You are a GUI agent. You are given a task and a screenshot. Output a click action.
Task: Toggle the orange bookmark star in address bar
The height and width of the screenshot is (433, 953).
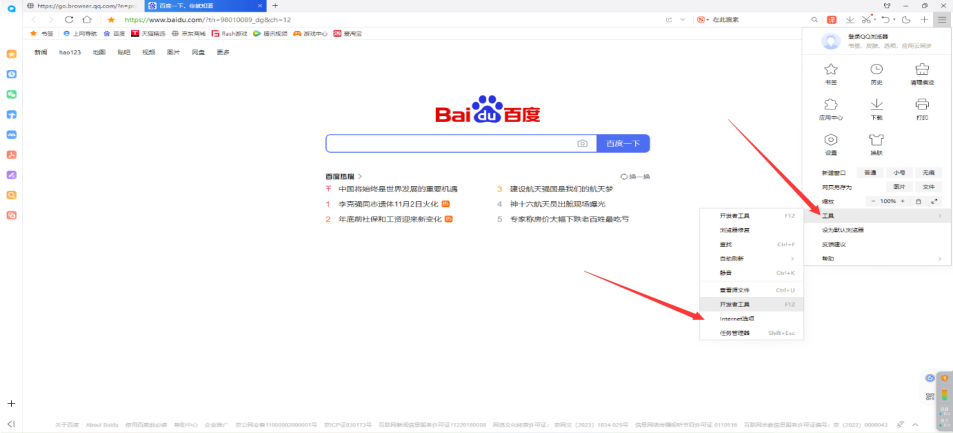pyautogui.click(x=111, y=19)
